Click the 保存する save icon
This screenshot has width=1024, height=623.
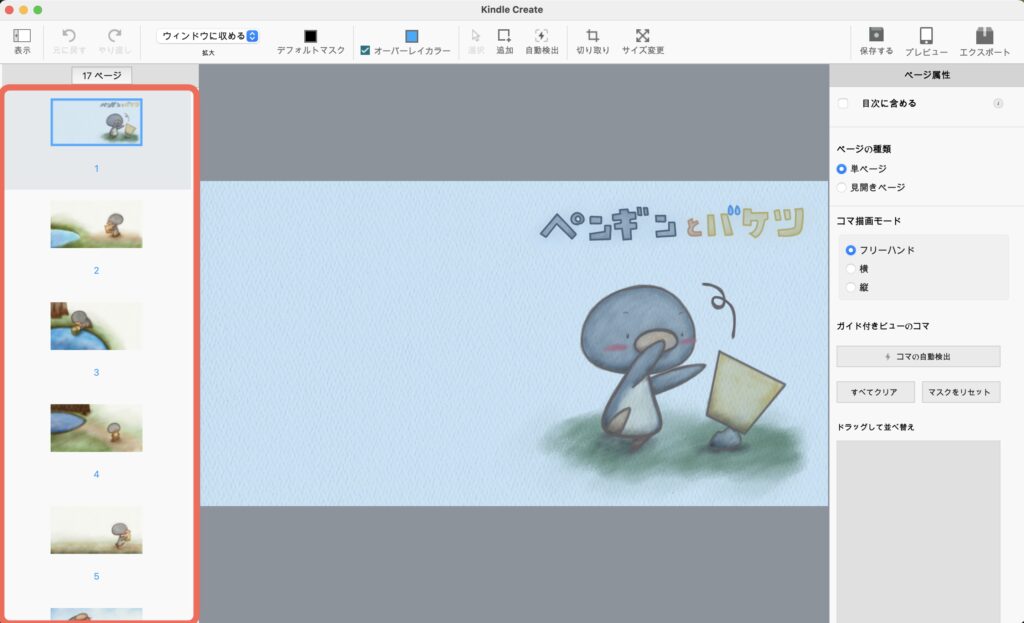pyautogui.click(x=876, y=35)
